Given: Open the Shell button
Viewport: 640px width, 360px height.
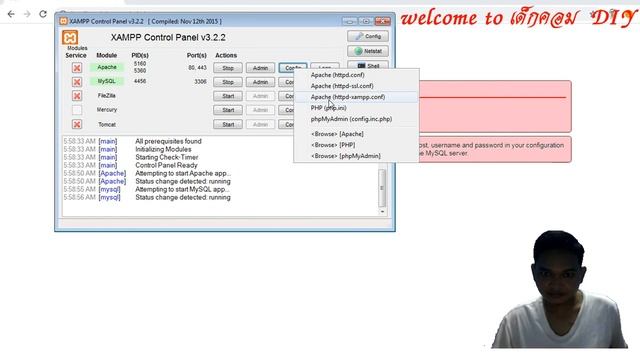Looking at the screenshot, I should point(368,65).
